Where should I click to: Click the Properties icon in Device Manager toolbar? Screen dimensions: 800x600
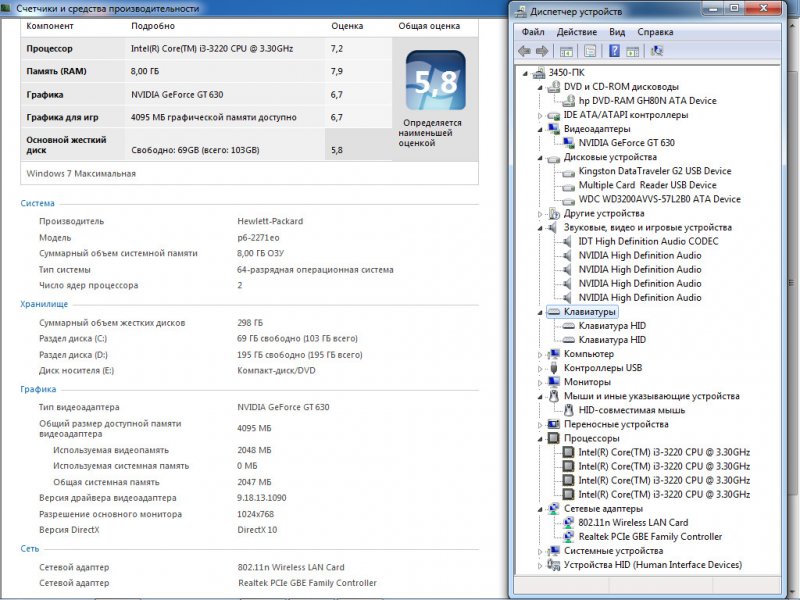(x=590, y=51)
